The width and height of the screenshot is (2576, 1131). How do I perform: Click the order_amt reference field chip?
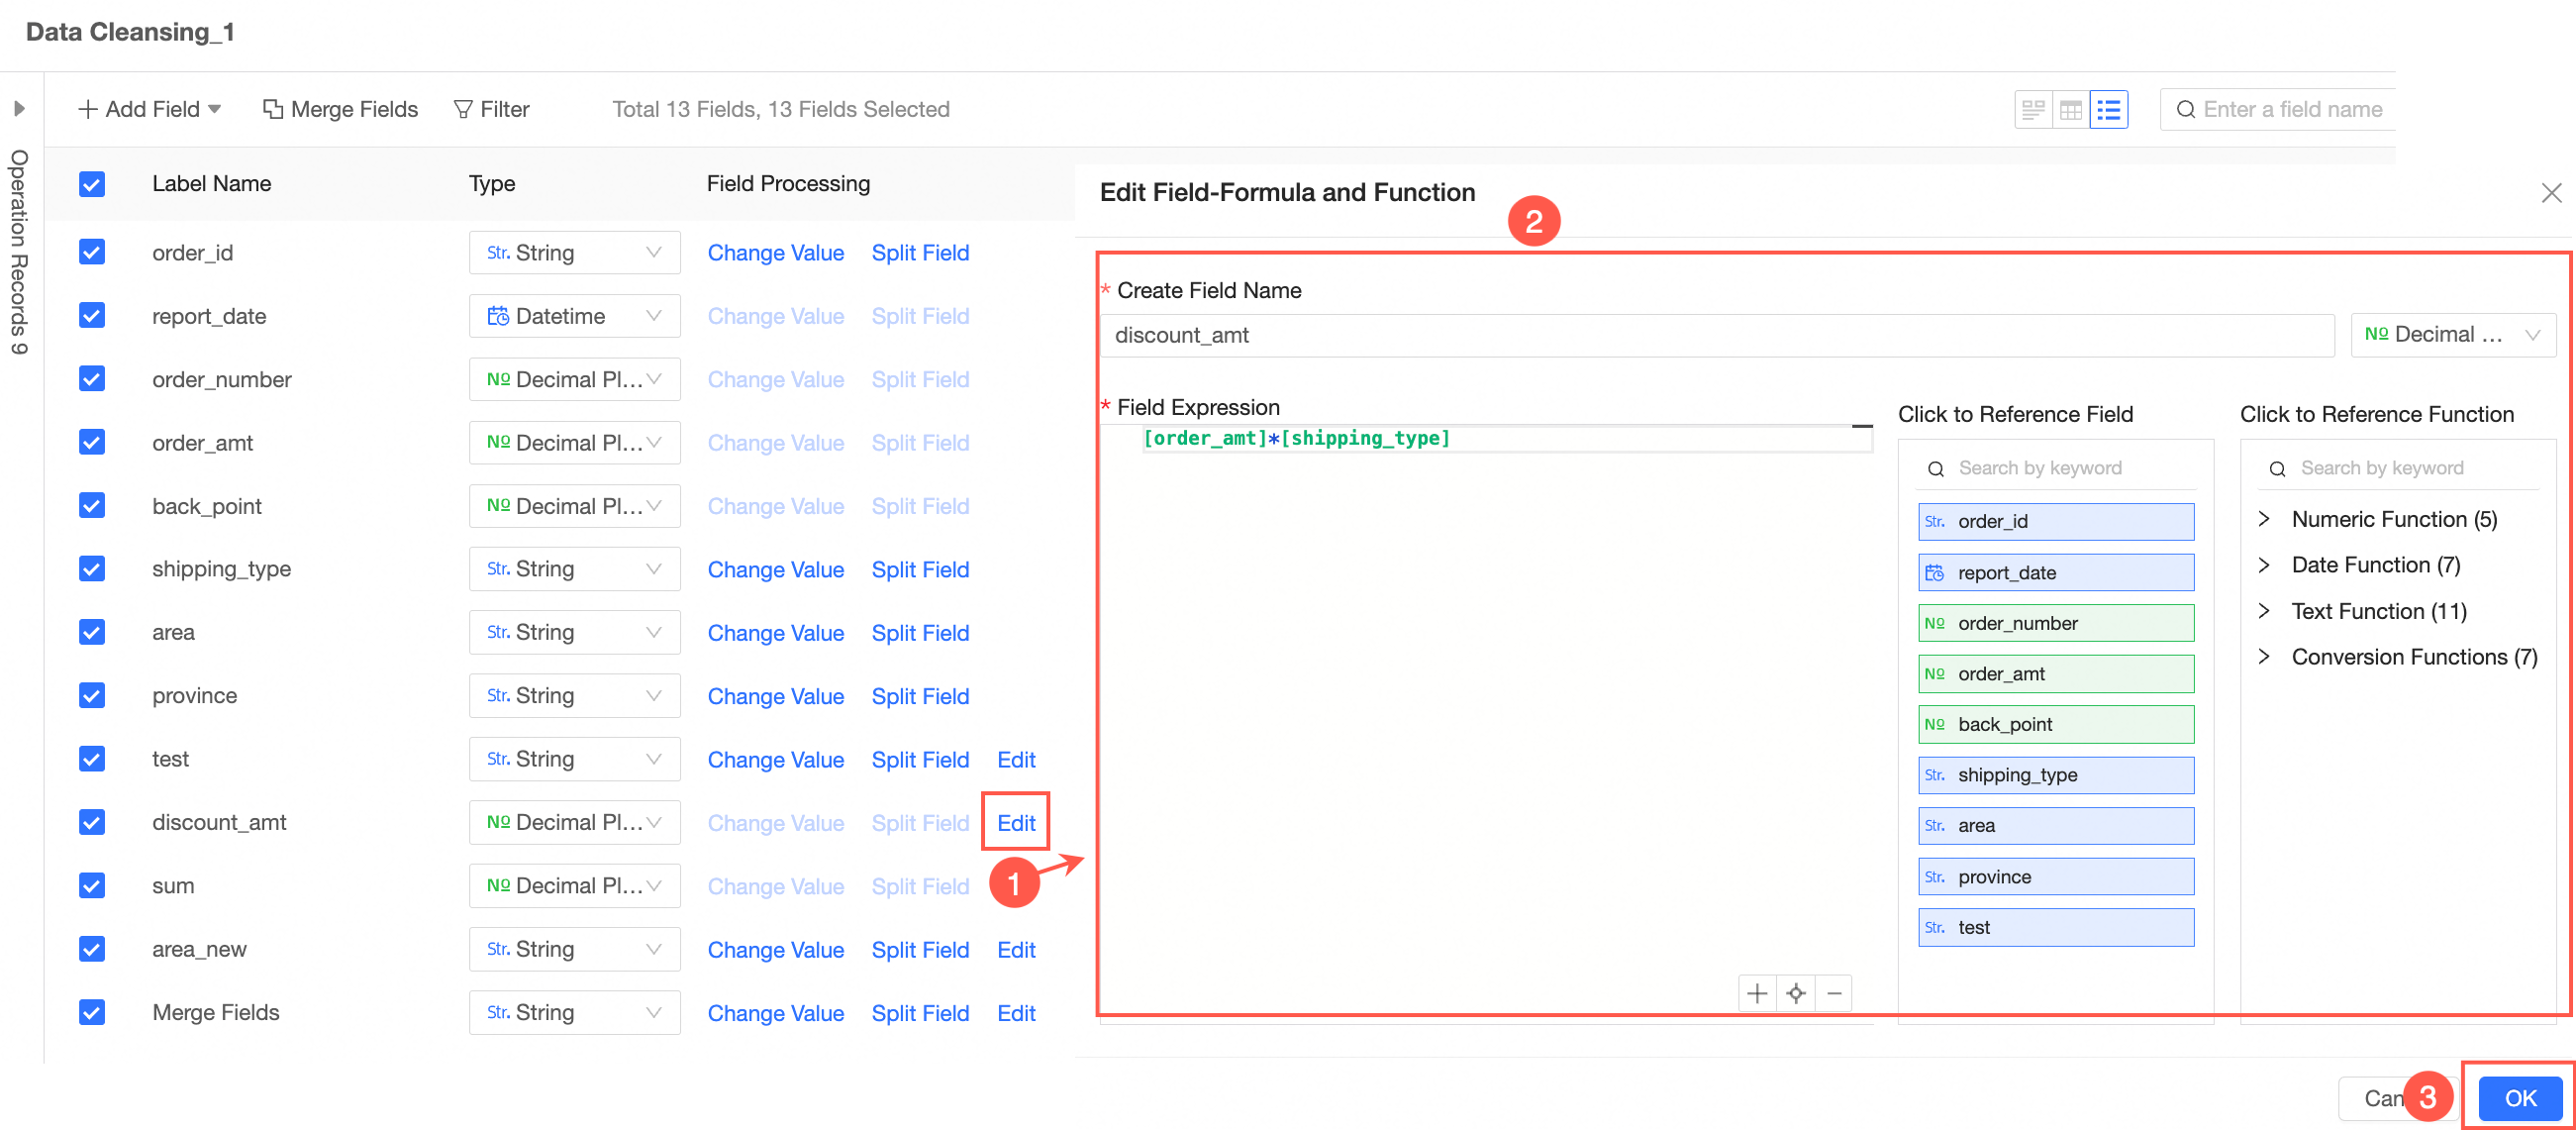[x=2055, y=674]
